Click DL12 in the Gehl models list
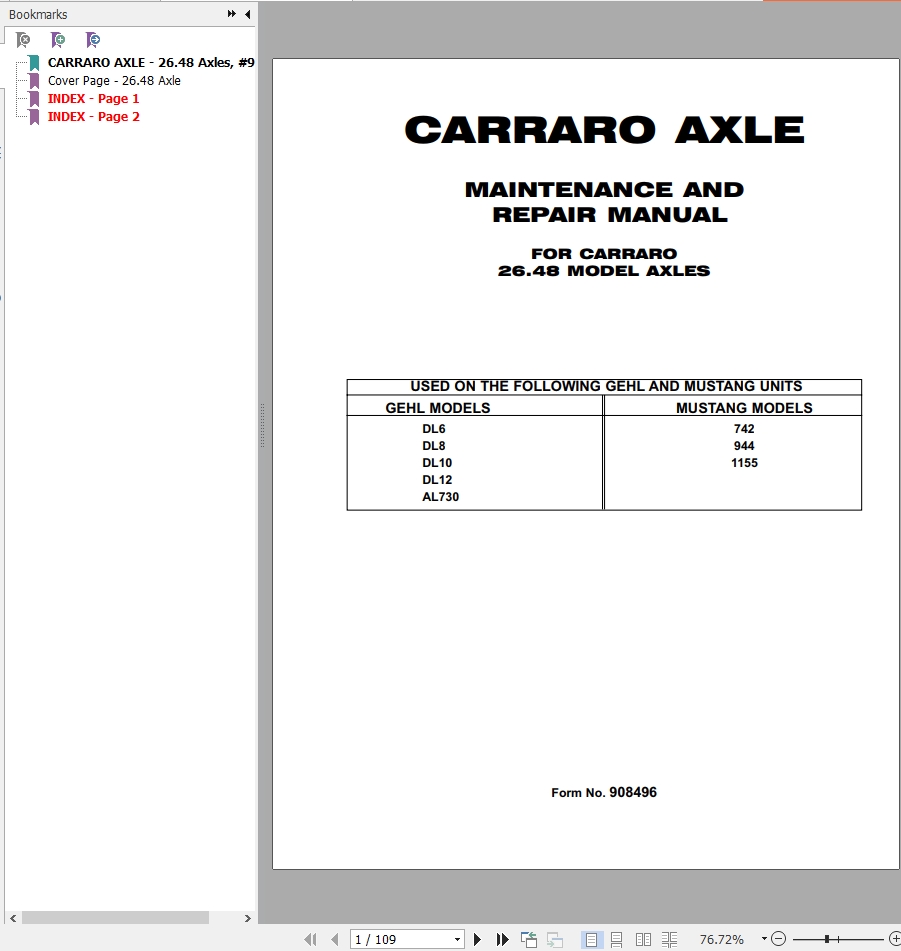 pyautogui.click(x=437, y=480)
